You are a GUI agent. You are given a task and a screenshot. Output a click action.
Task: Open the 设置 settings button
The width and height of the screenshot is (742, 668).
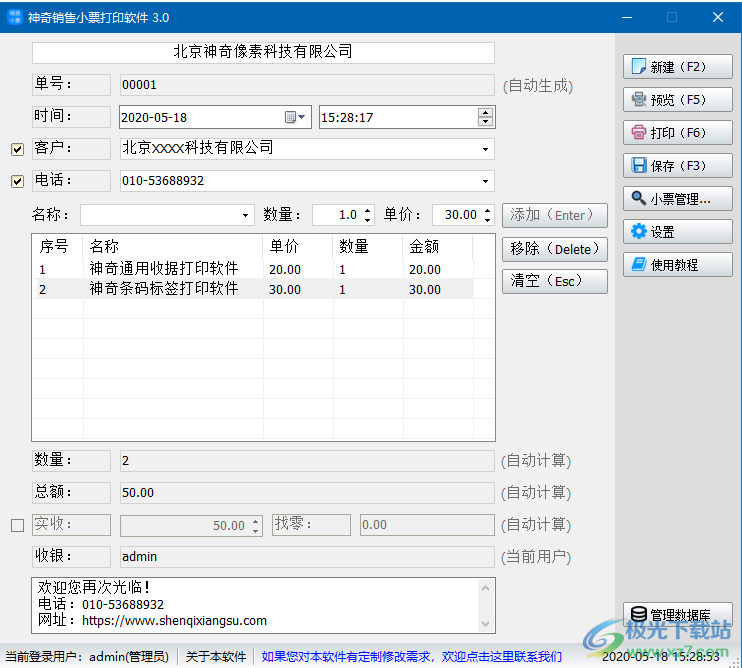[678, 232]
